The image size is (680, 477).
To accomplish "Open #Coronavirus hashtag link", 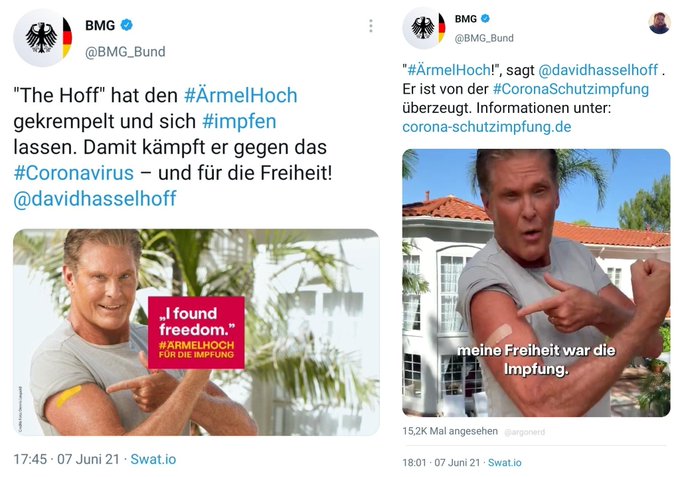I will (x=74, y=173).
